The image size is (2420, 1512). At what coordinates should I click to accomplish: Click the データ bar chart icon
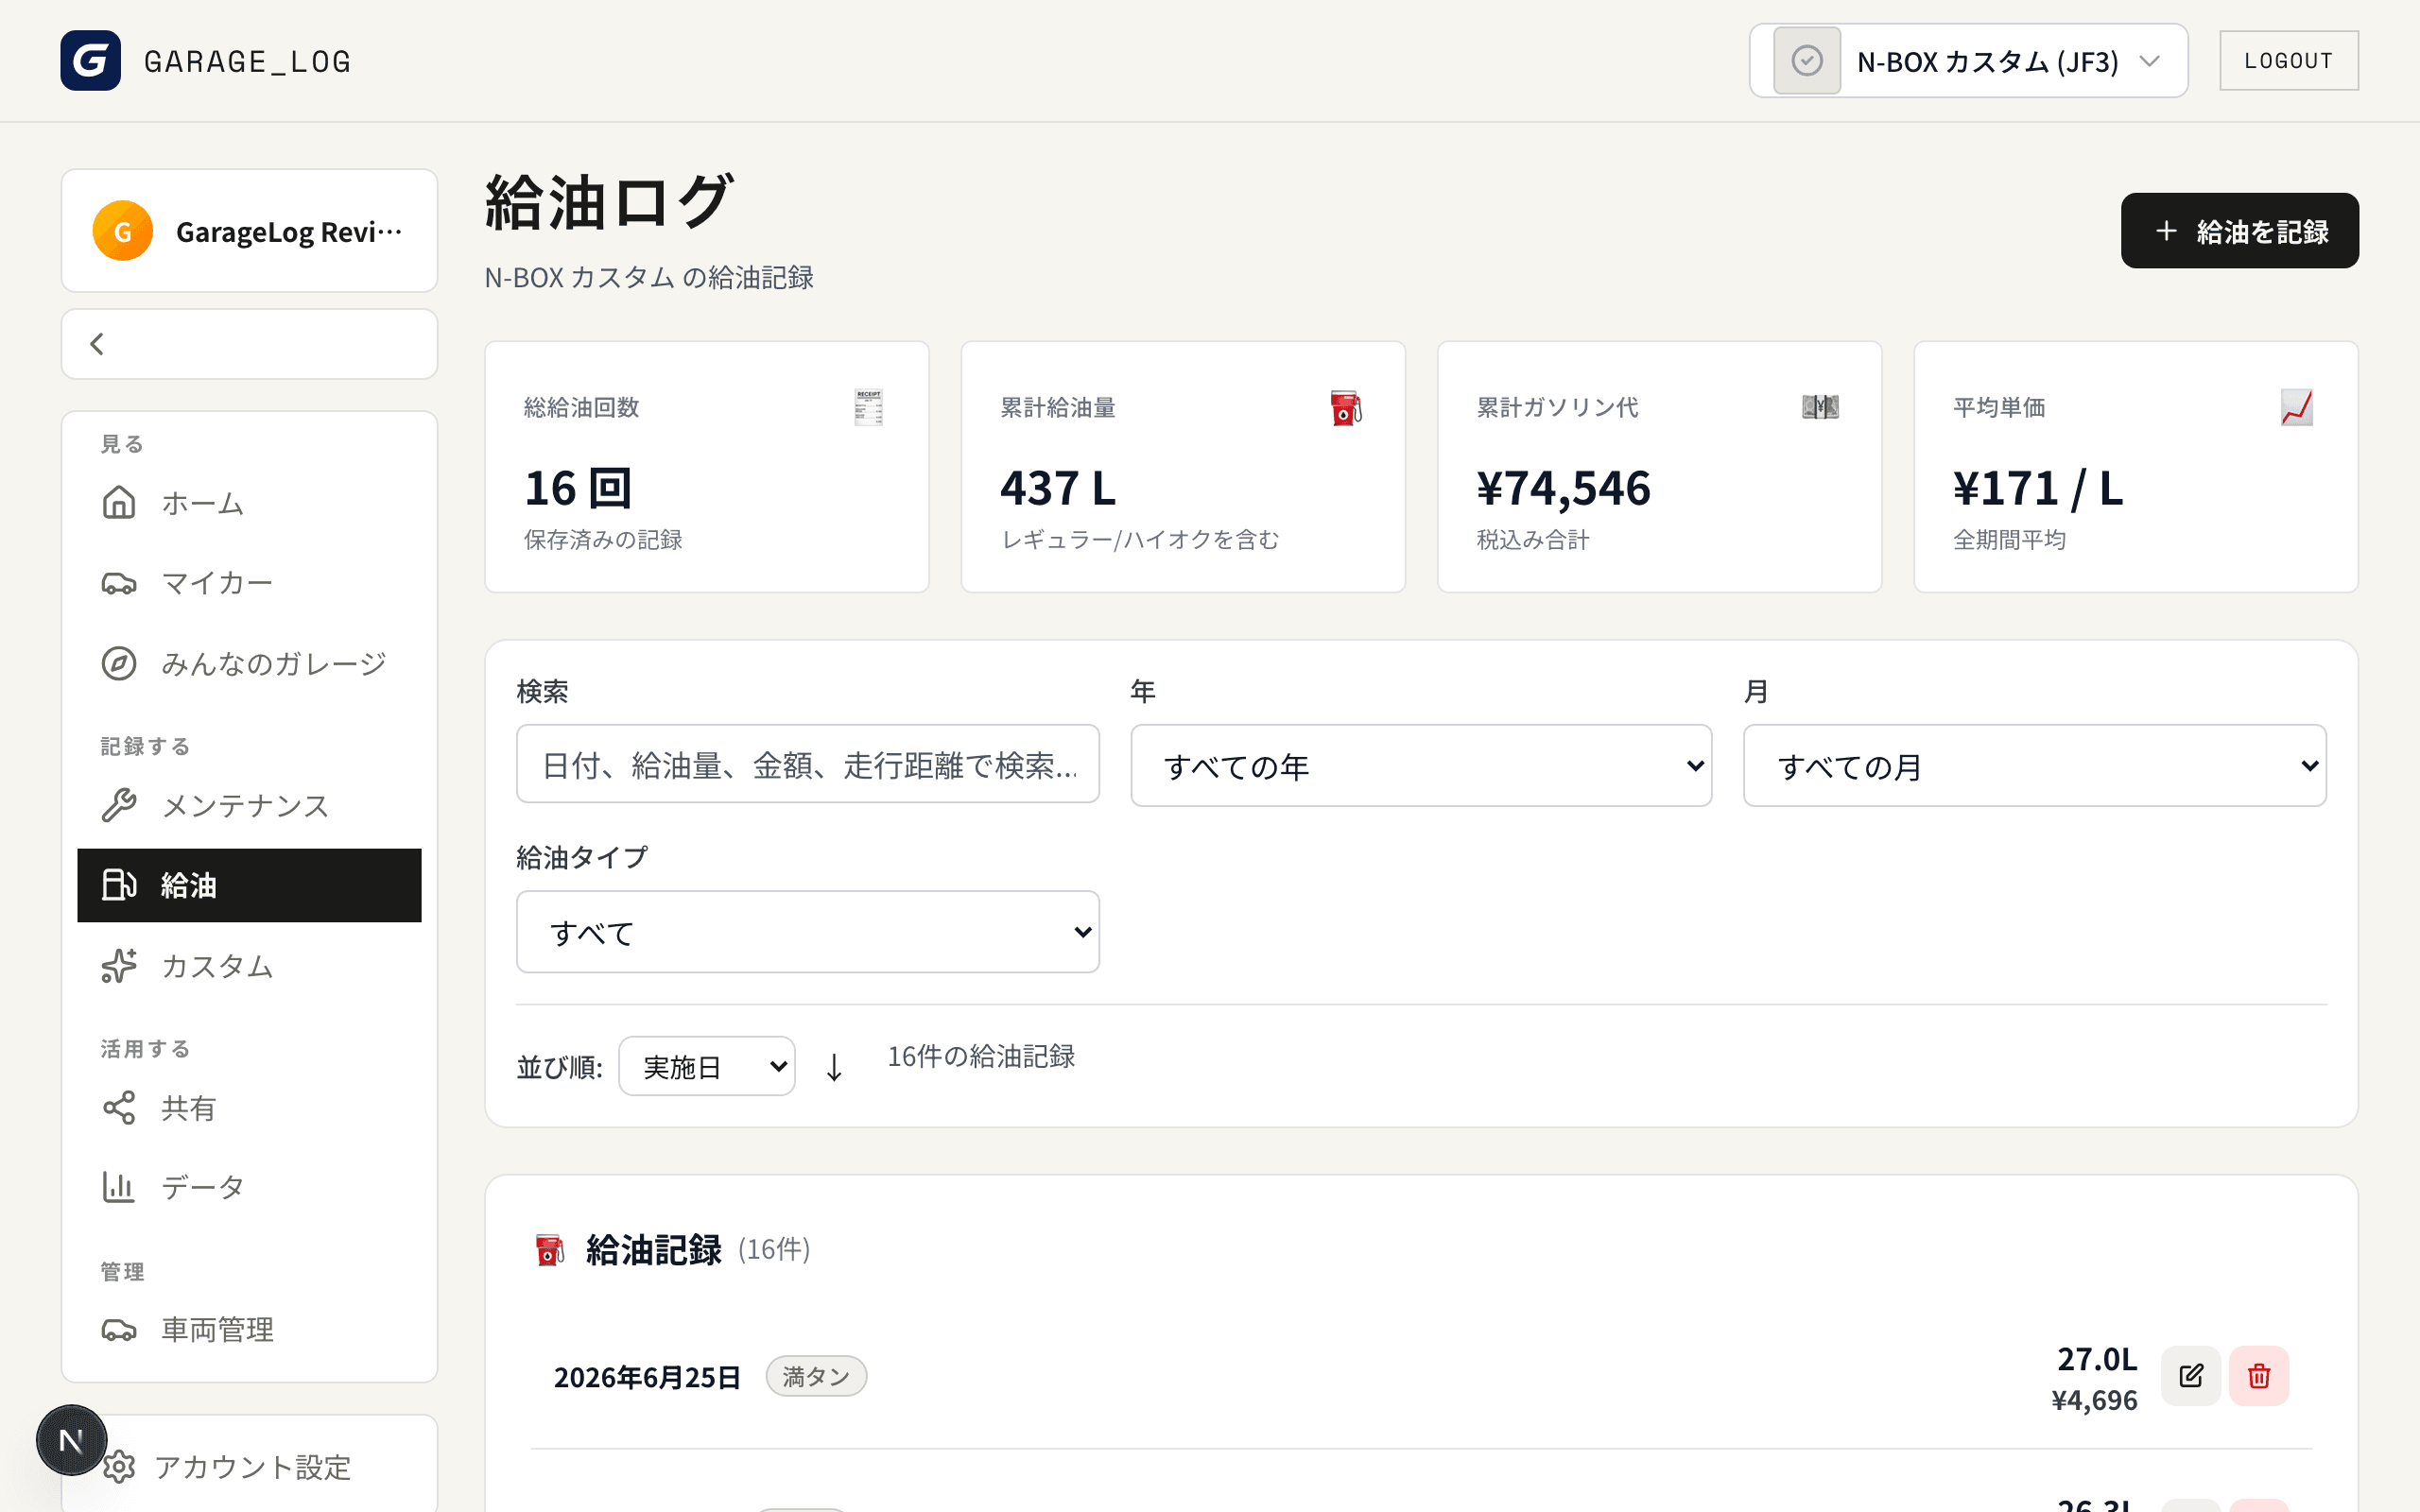click(x=119, y=1187)
